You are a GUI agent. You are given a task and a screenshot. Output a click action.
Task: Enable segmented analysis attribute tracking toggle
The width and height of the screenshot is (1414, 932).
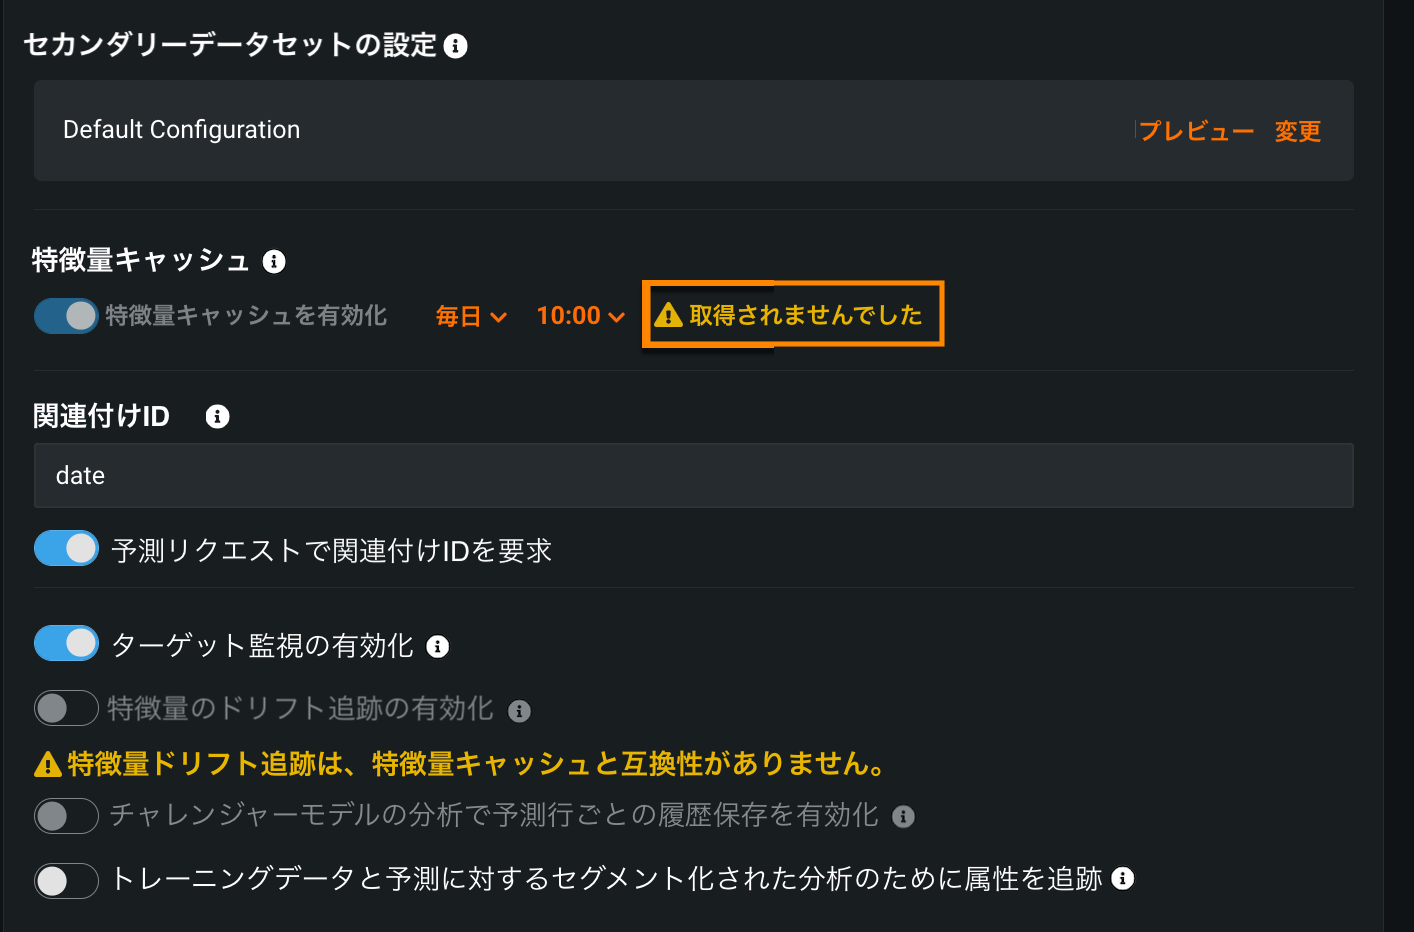[x=66, y=880]
